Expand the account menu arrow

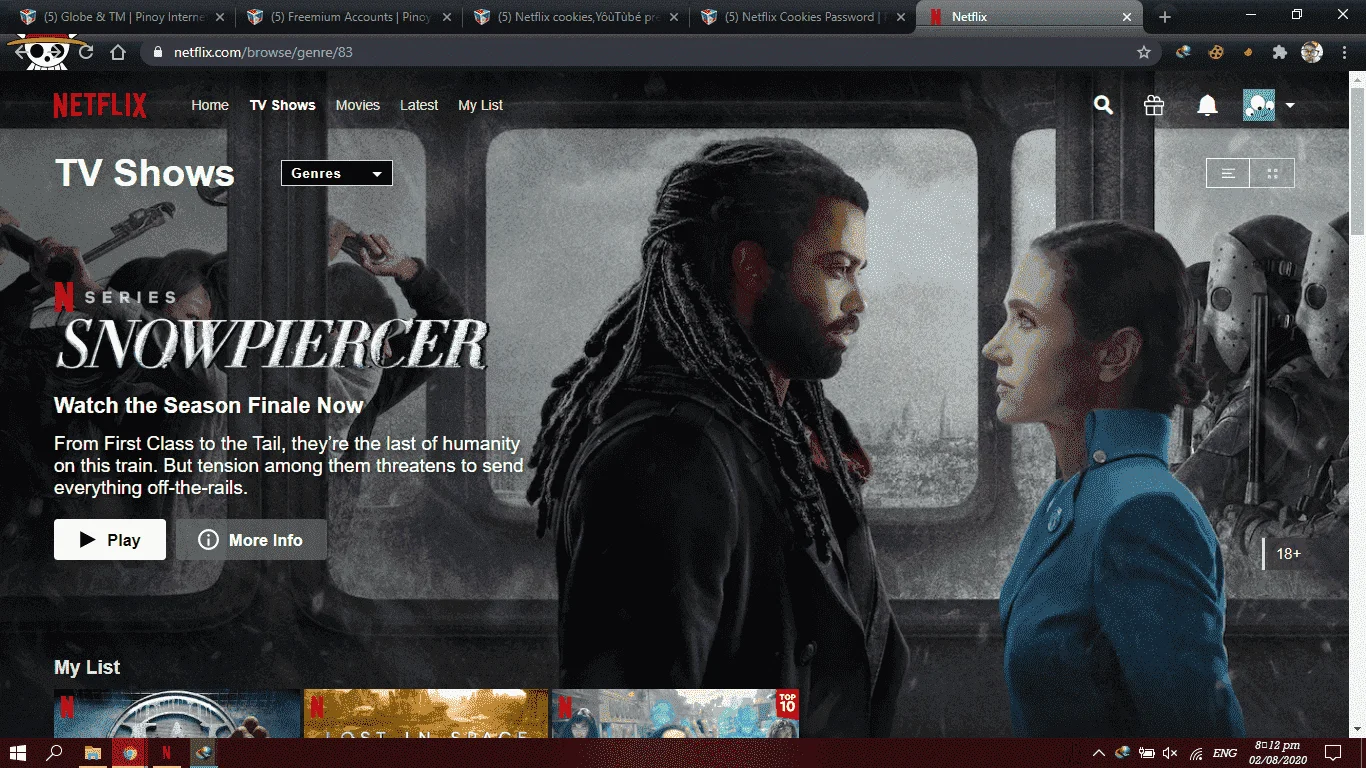(x=1290, y=105)
